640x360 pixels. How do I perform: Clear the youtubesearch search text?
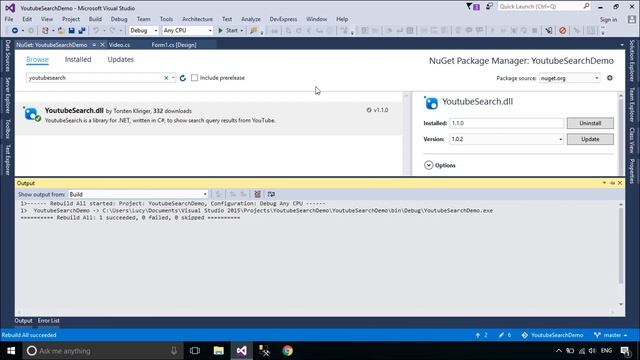click(166, 78)
